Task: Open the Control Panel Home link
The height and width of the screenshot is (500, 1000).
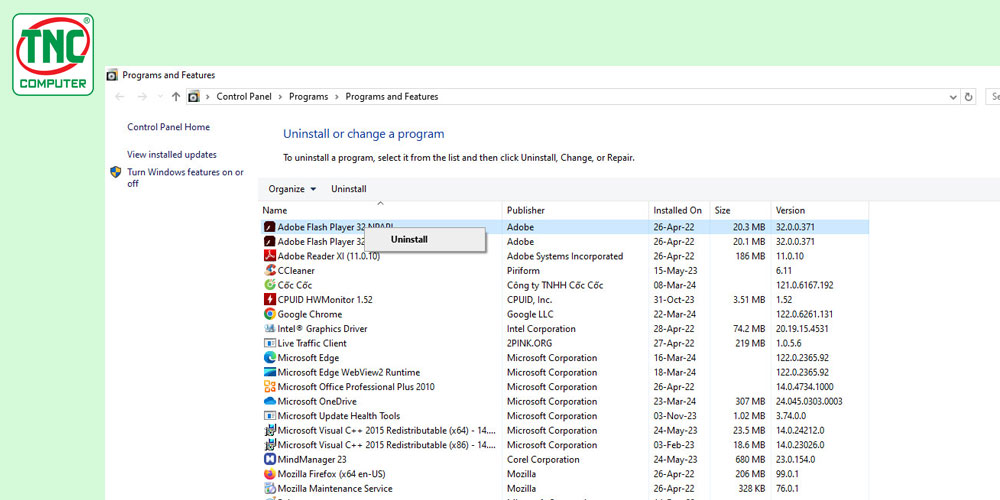Action: pos(168,128)
